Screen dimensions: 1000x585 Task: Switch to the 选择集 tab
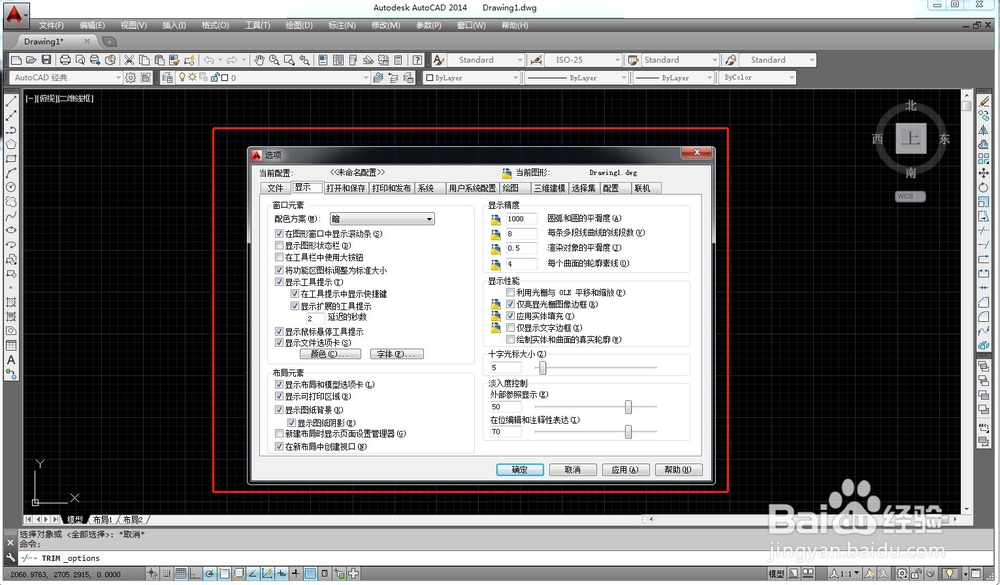pyautogui.click(x=583, y=188)
